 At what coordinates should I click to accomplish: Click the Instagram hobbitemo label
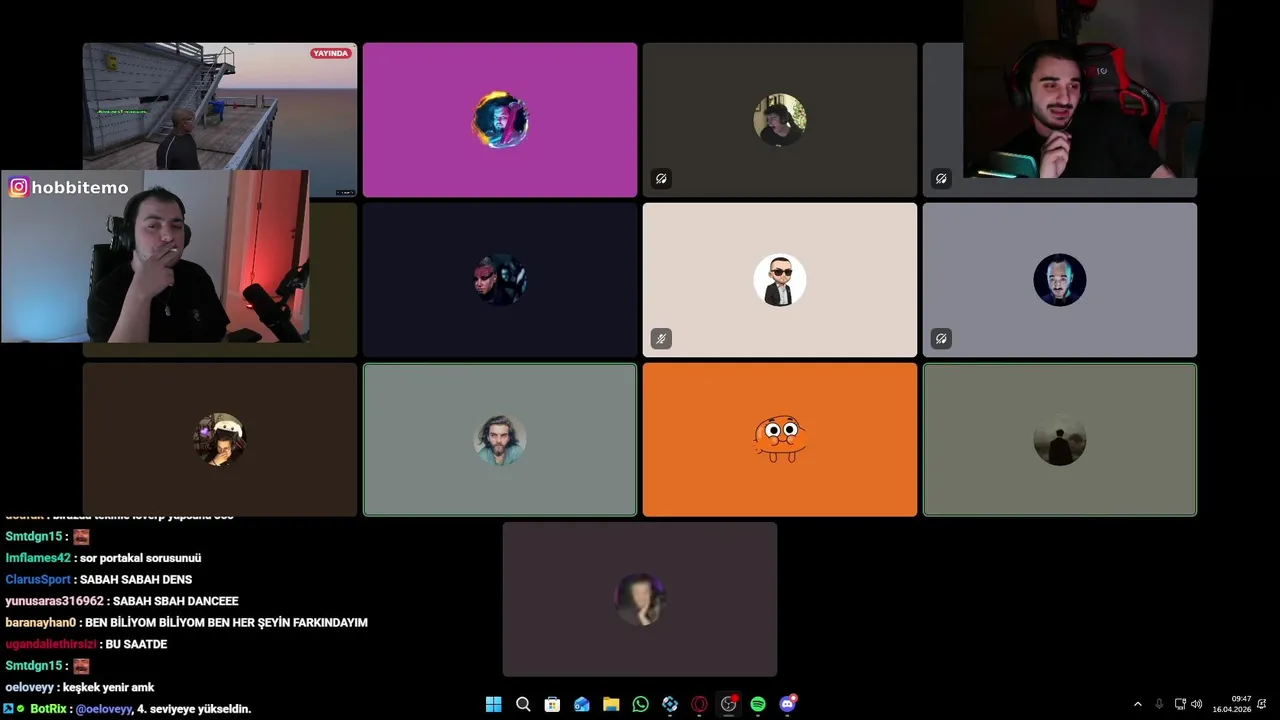click(70, 187)
